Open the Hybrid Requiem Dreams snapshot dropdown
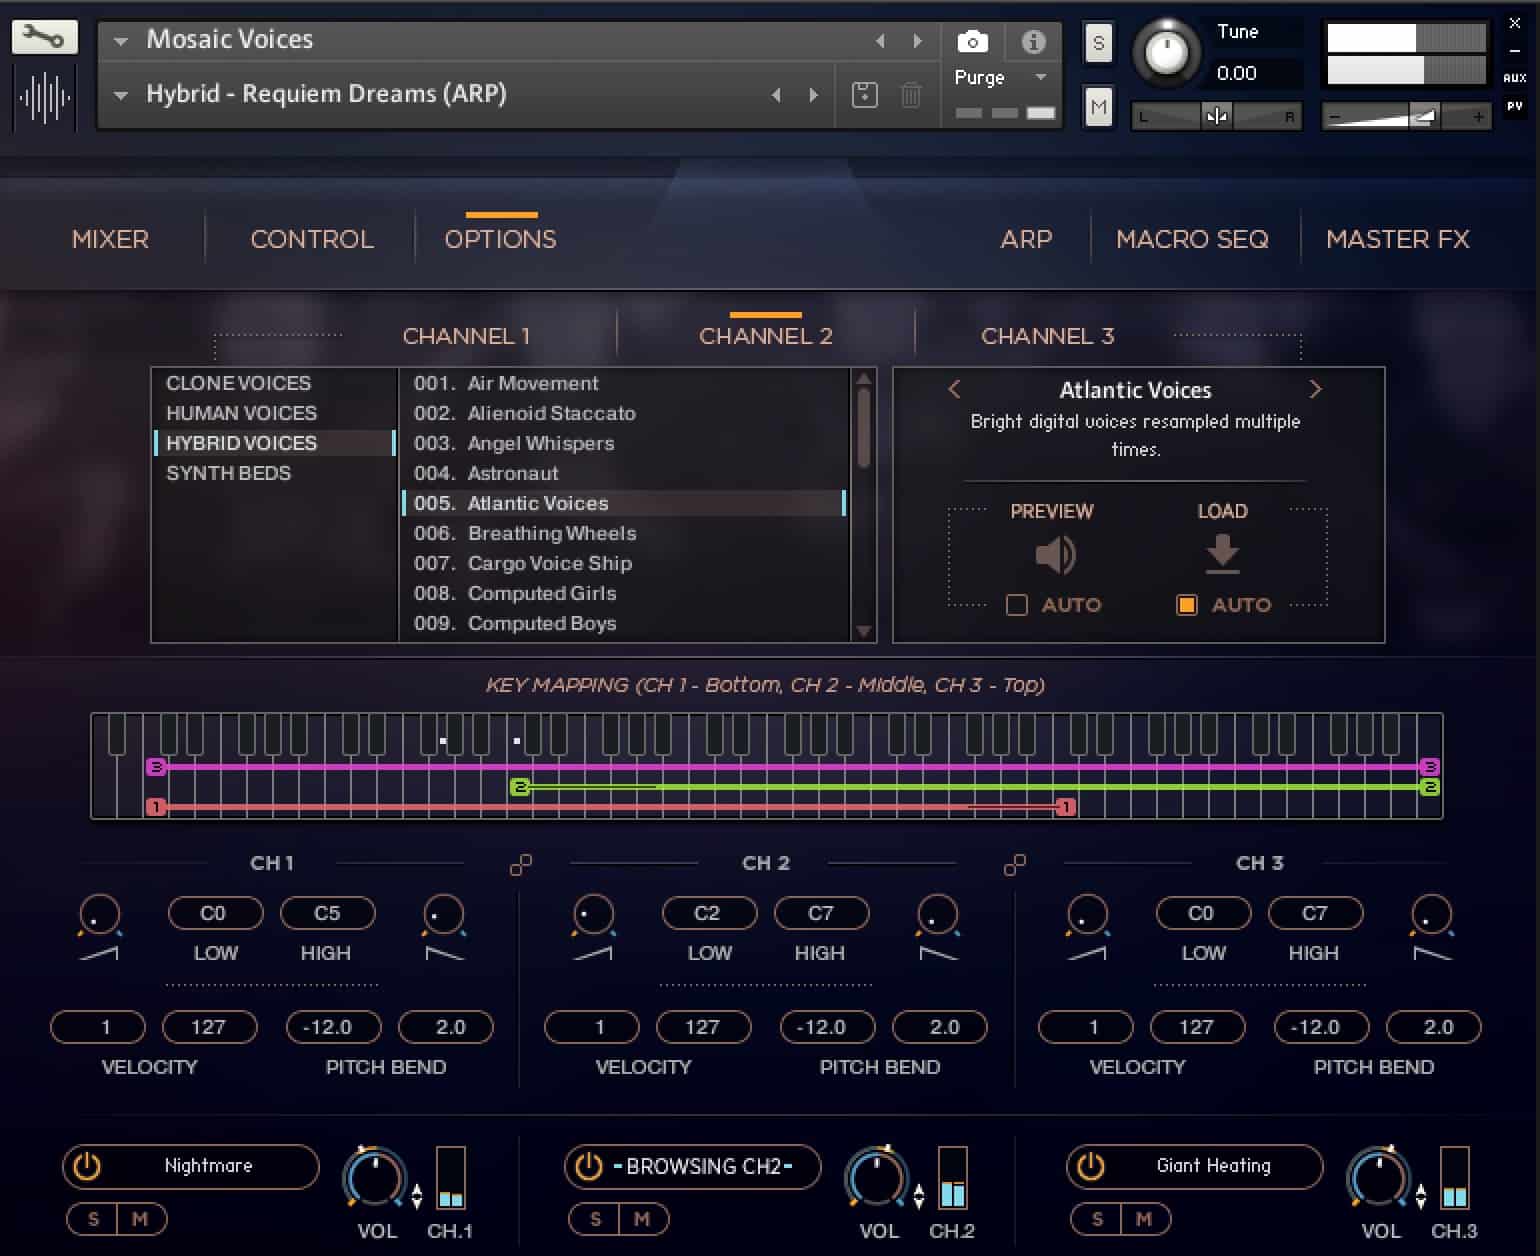Viewport: 1540px width, 1256px height. (121, 95)
